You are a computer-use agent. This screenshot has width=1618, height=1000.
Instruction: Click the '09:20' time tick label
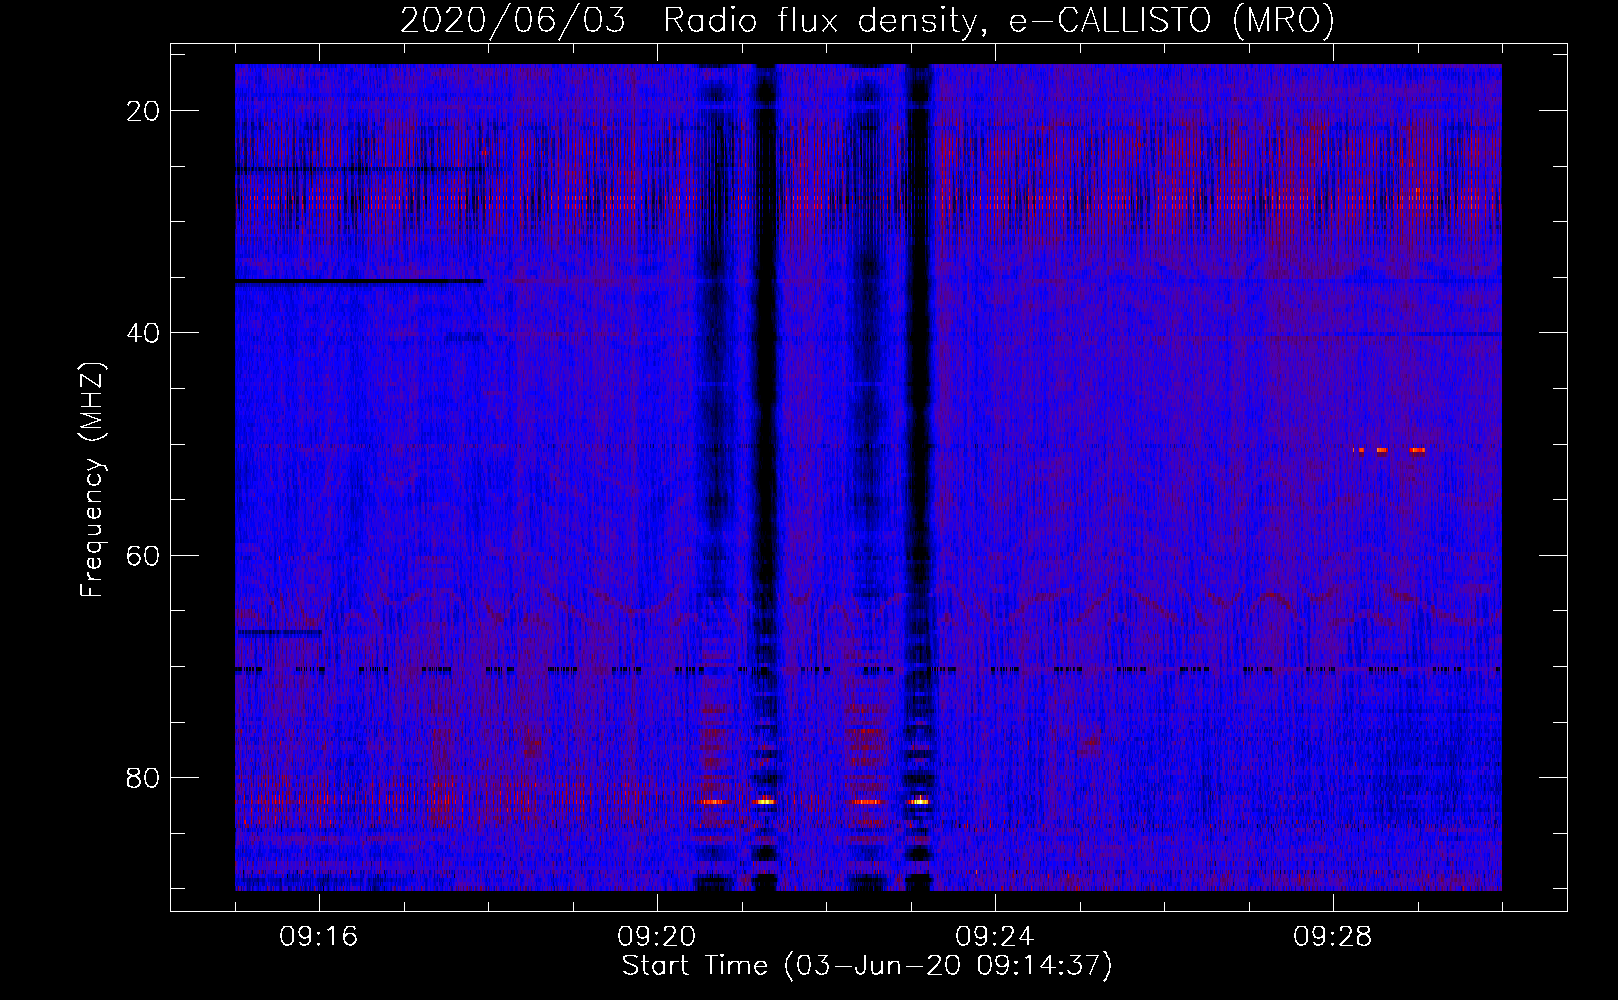click(657, 937)
